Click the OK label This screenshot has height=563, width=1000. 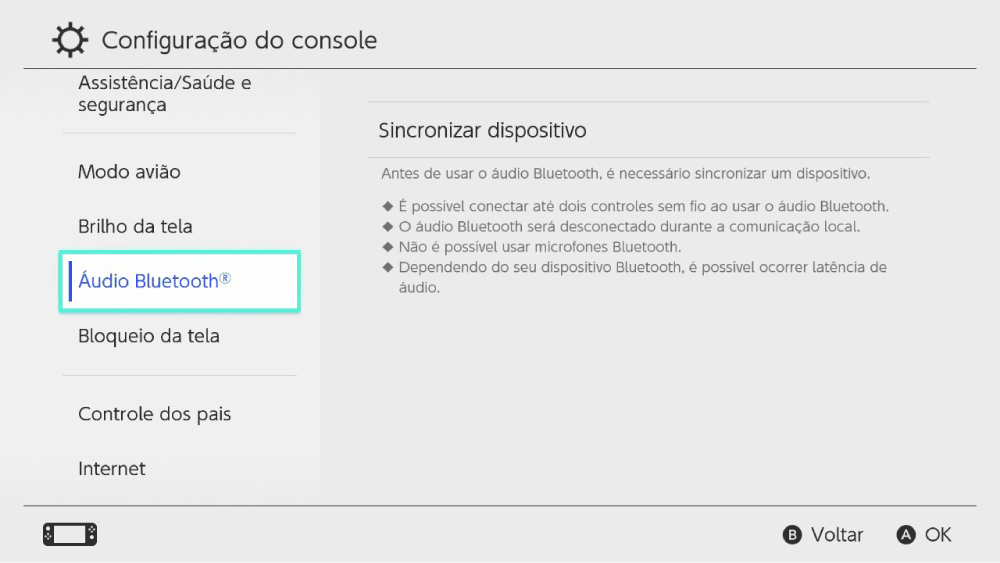click(x=937, y=535)
